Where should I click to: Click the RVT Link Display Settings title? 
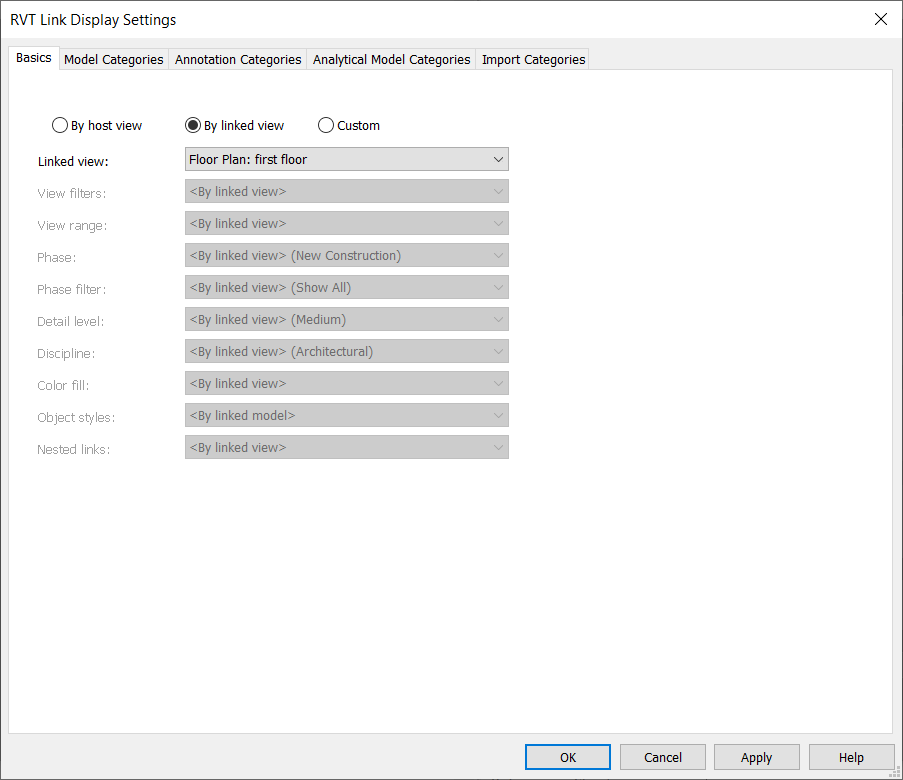point(93,20)
